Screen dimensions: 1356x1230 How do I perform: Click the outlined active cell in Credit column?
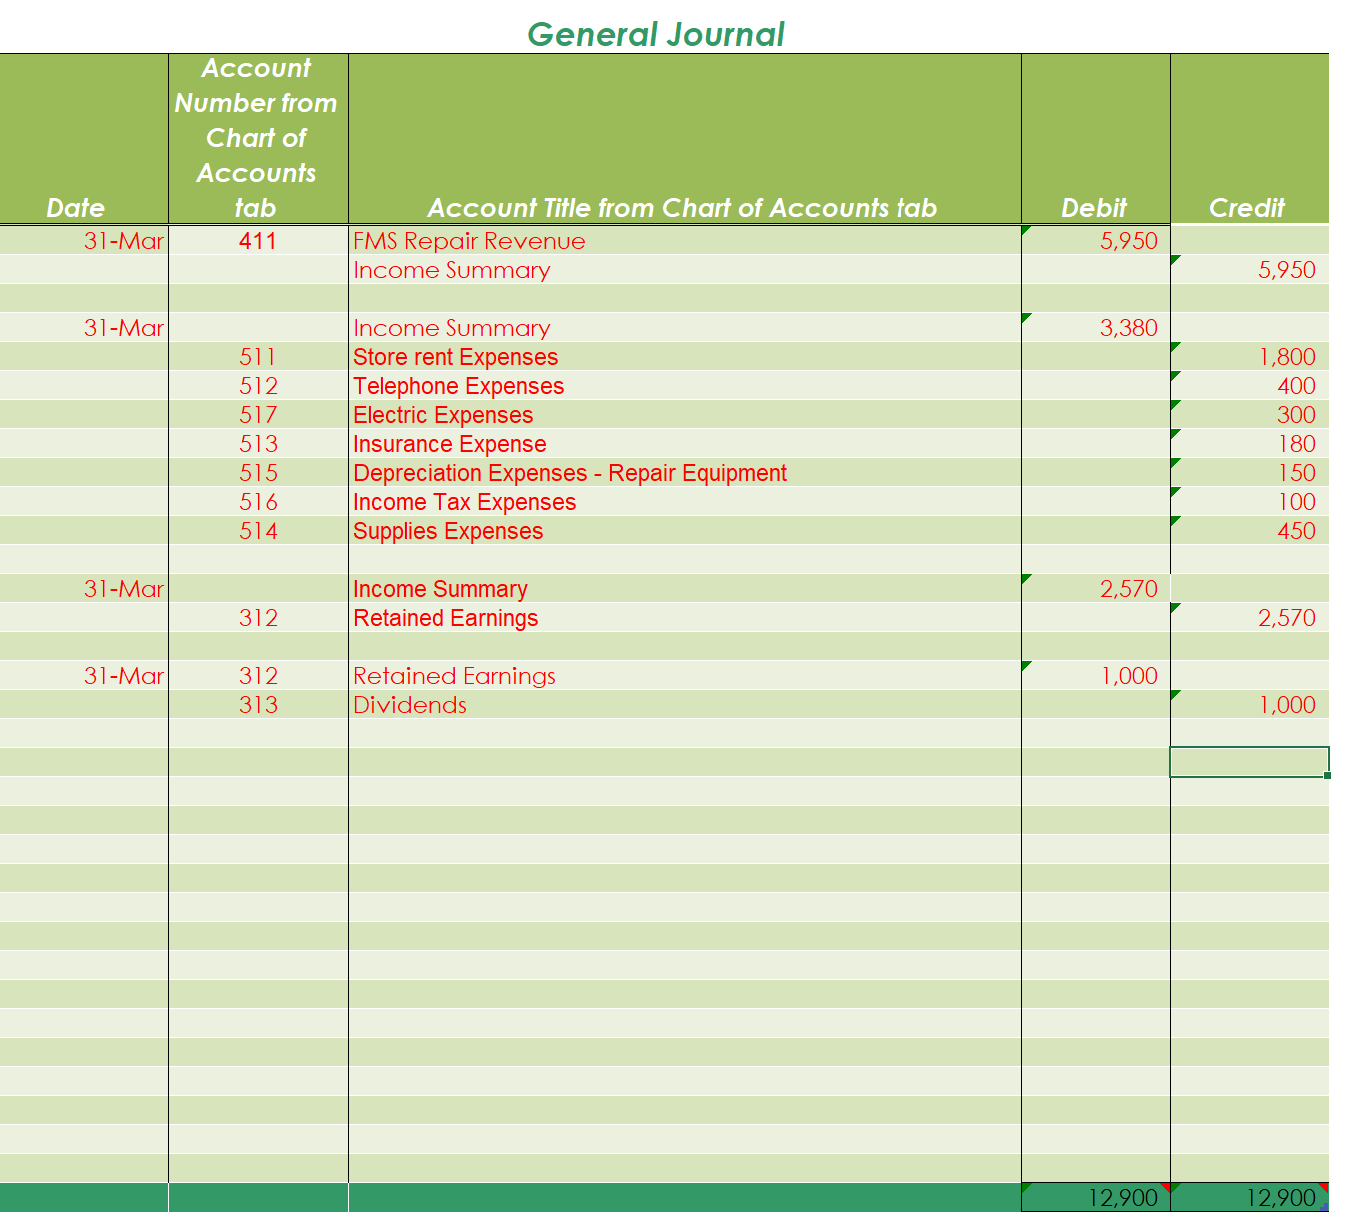click(1250, 762)
